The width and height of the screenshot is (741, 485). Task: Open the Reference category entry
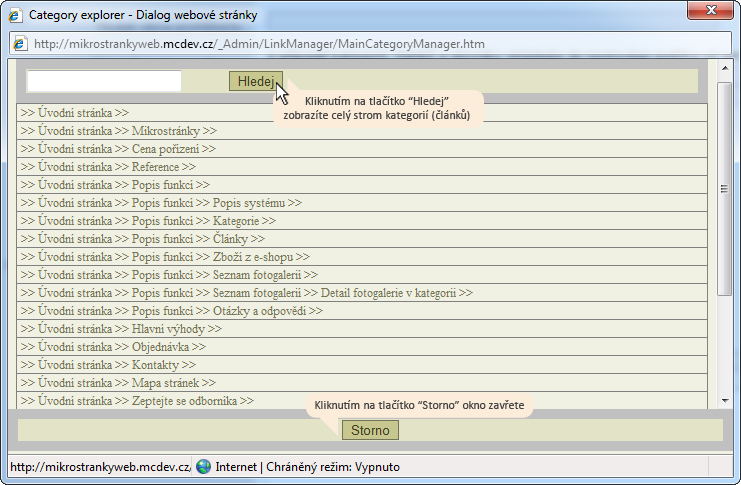[x=362, y=167]
